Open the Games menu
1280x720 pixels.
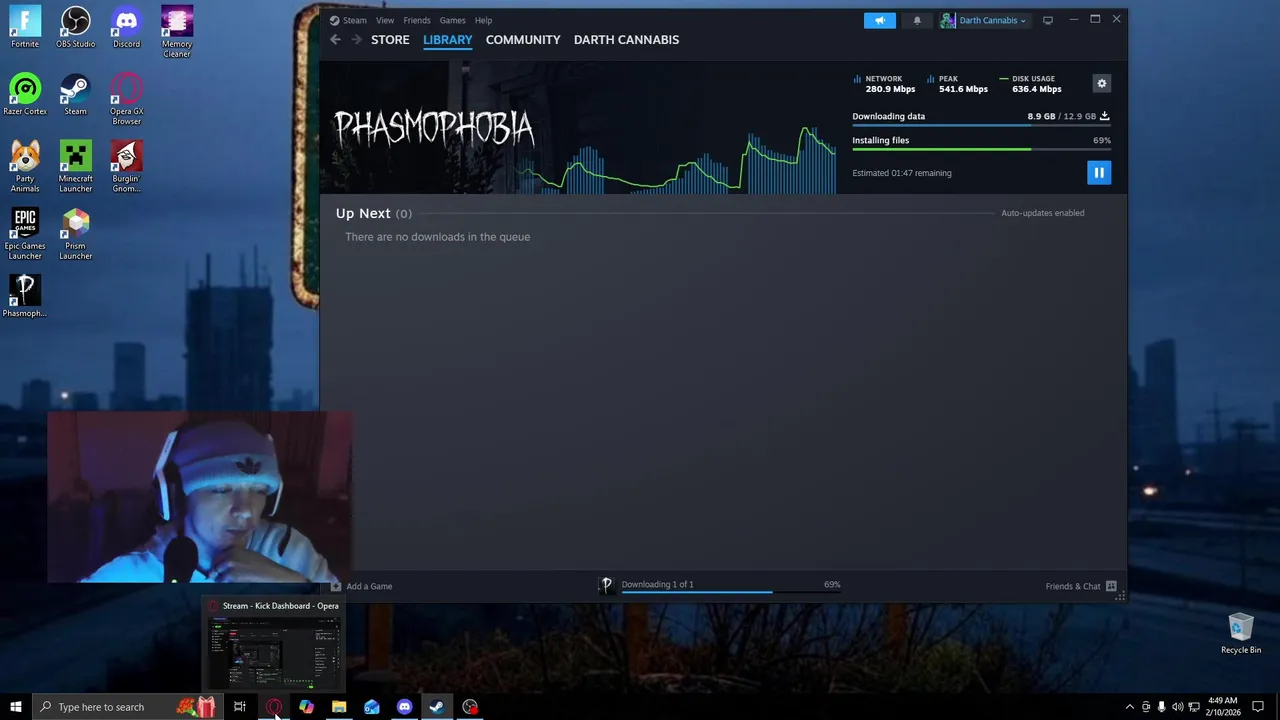[452, 20]
